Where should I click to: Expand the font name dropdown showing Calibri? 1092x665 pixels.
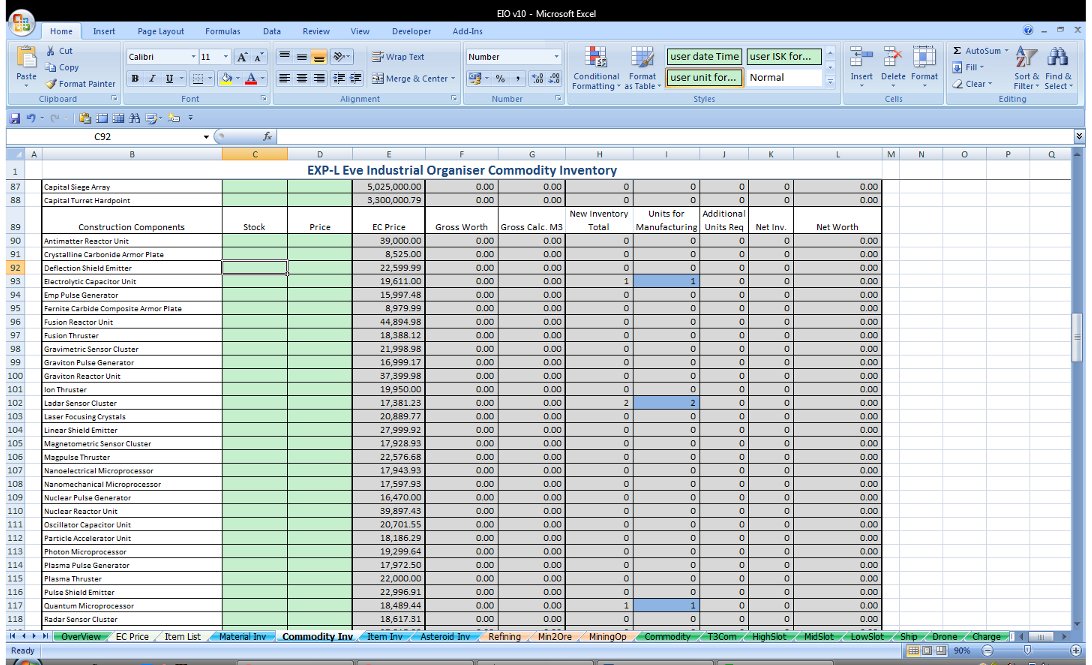(193, 57)
